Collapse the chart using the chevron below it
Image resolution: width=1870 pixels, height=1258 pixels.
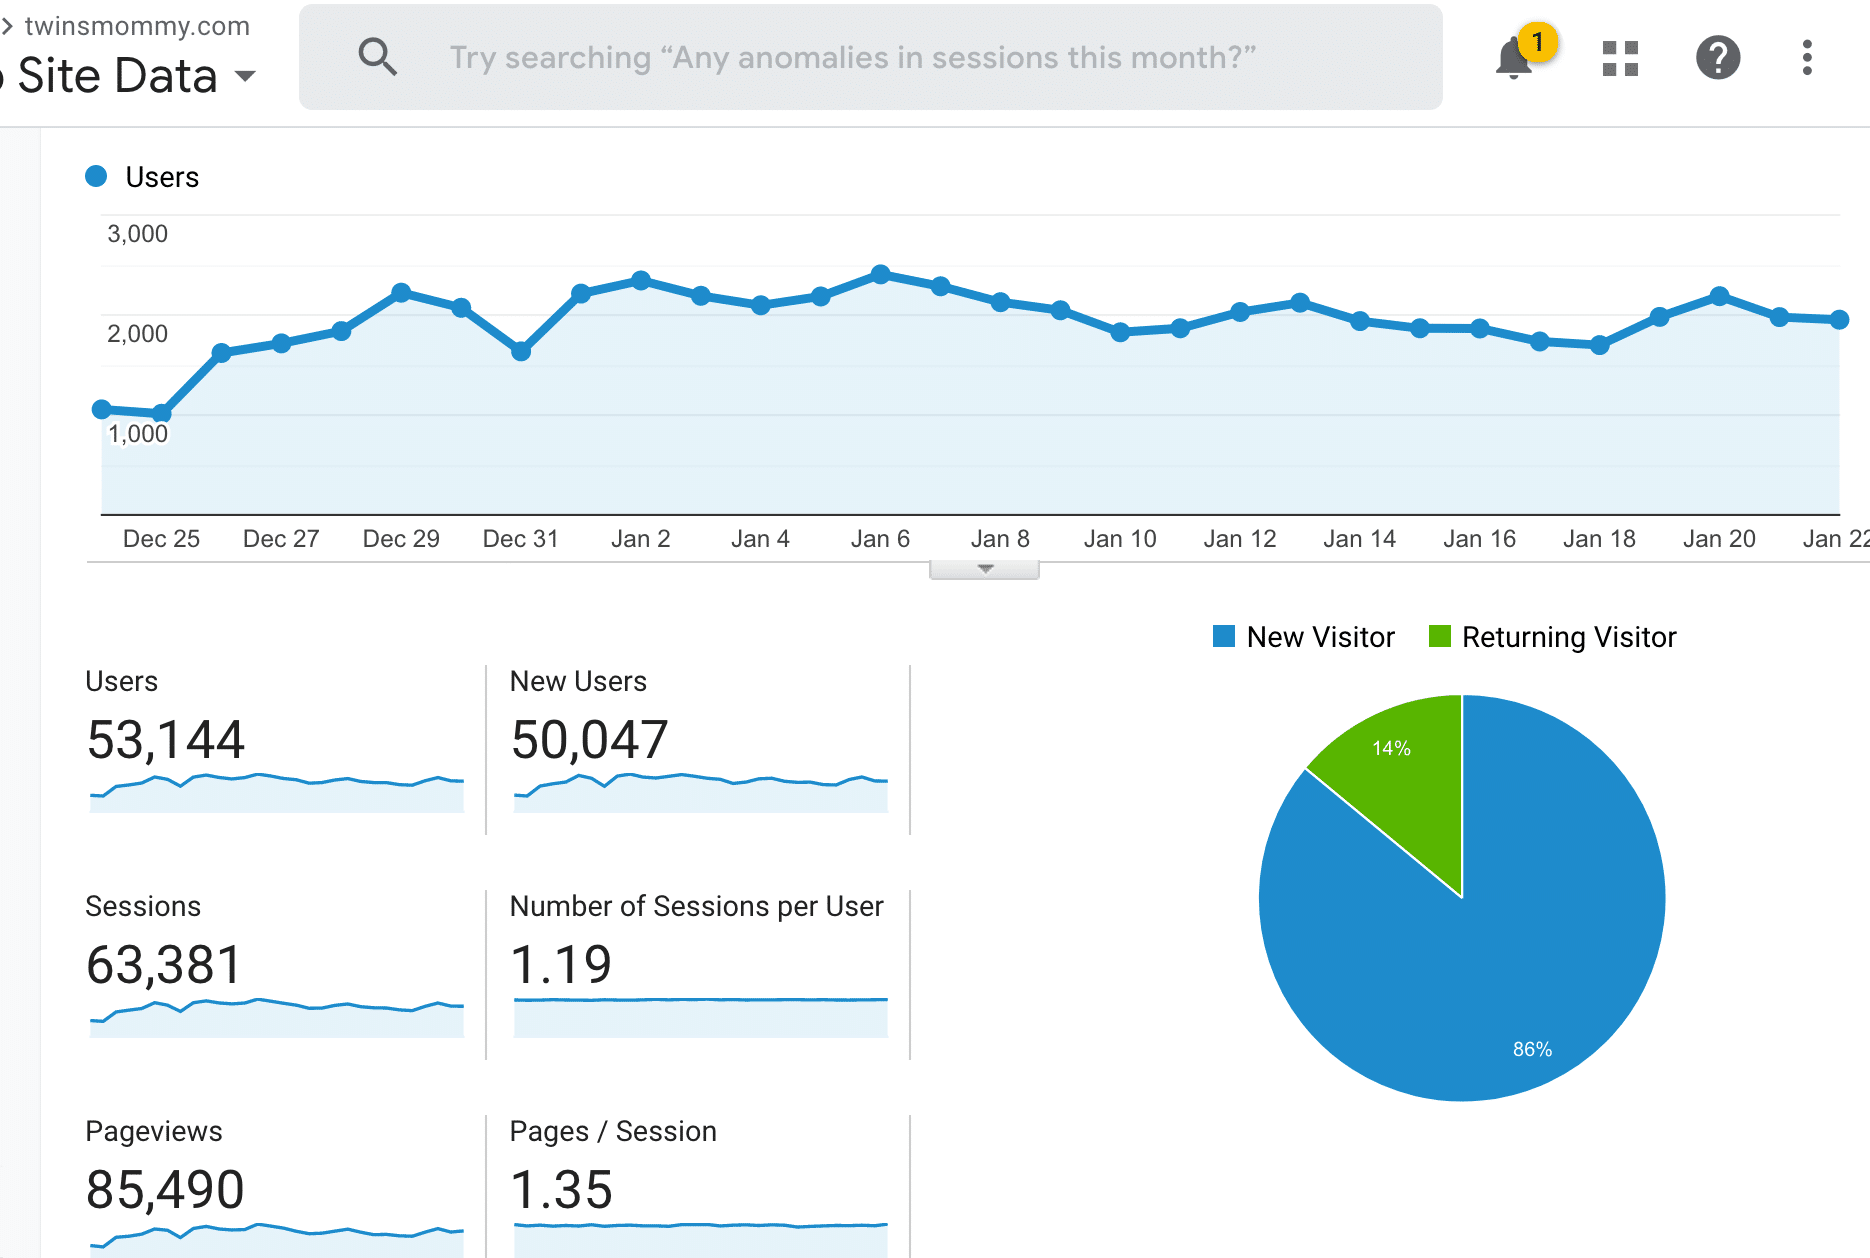coord(984,566)
